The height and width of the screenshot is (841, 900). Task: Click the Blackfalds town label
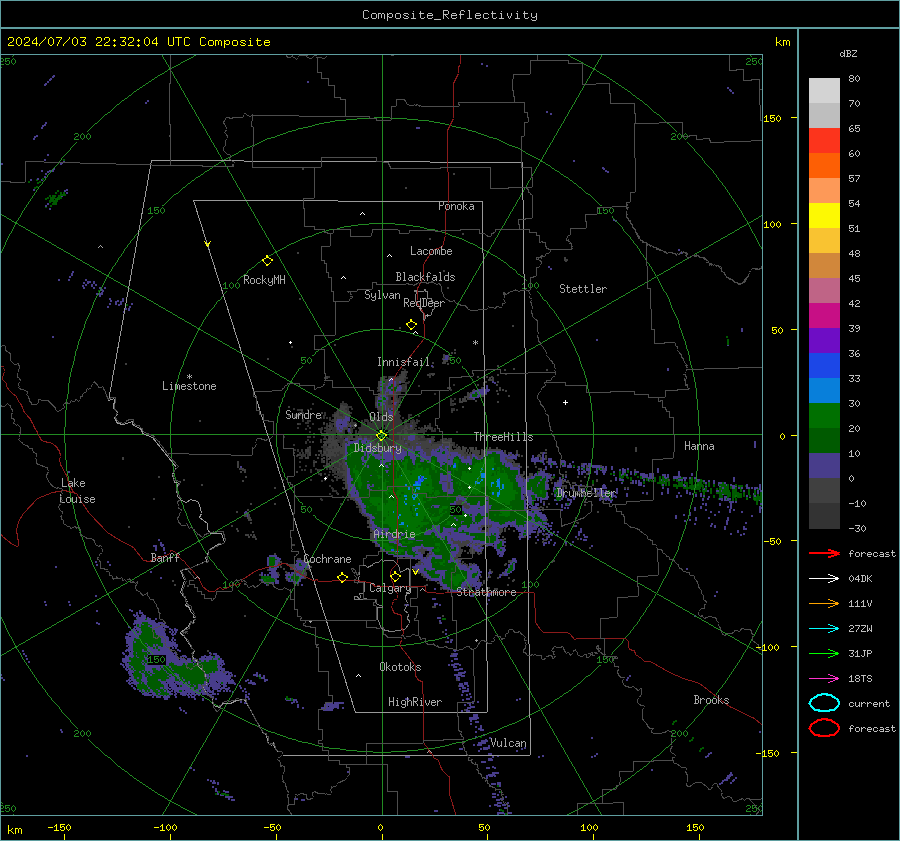(425, 277)
